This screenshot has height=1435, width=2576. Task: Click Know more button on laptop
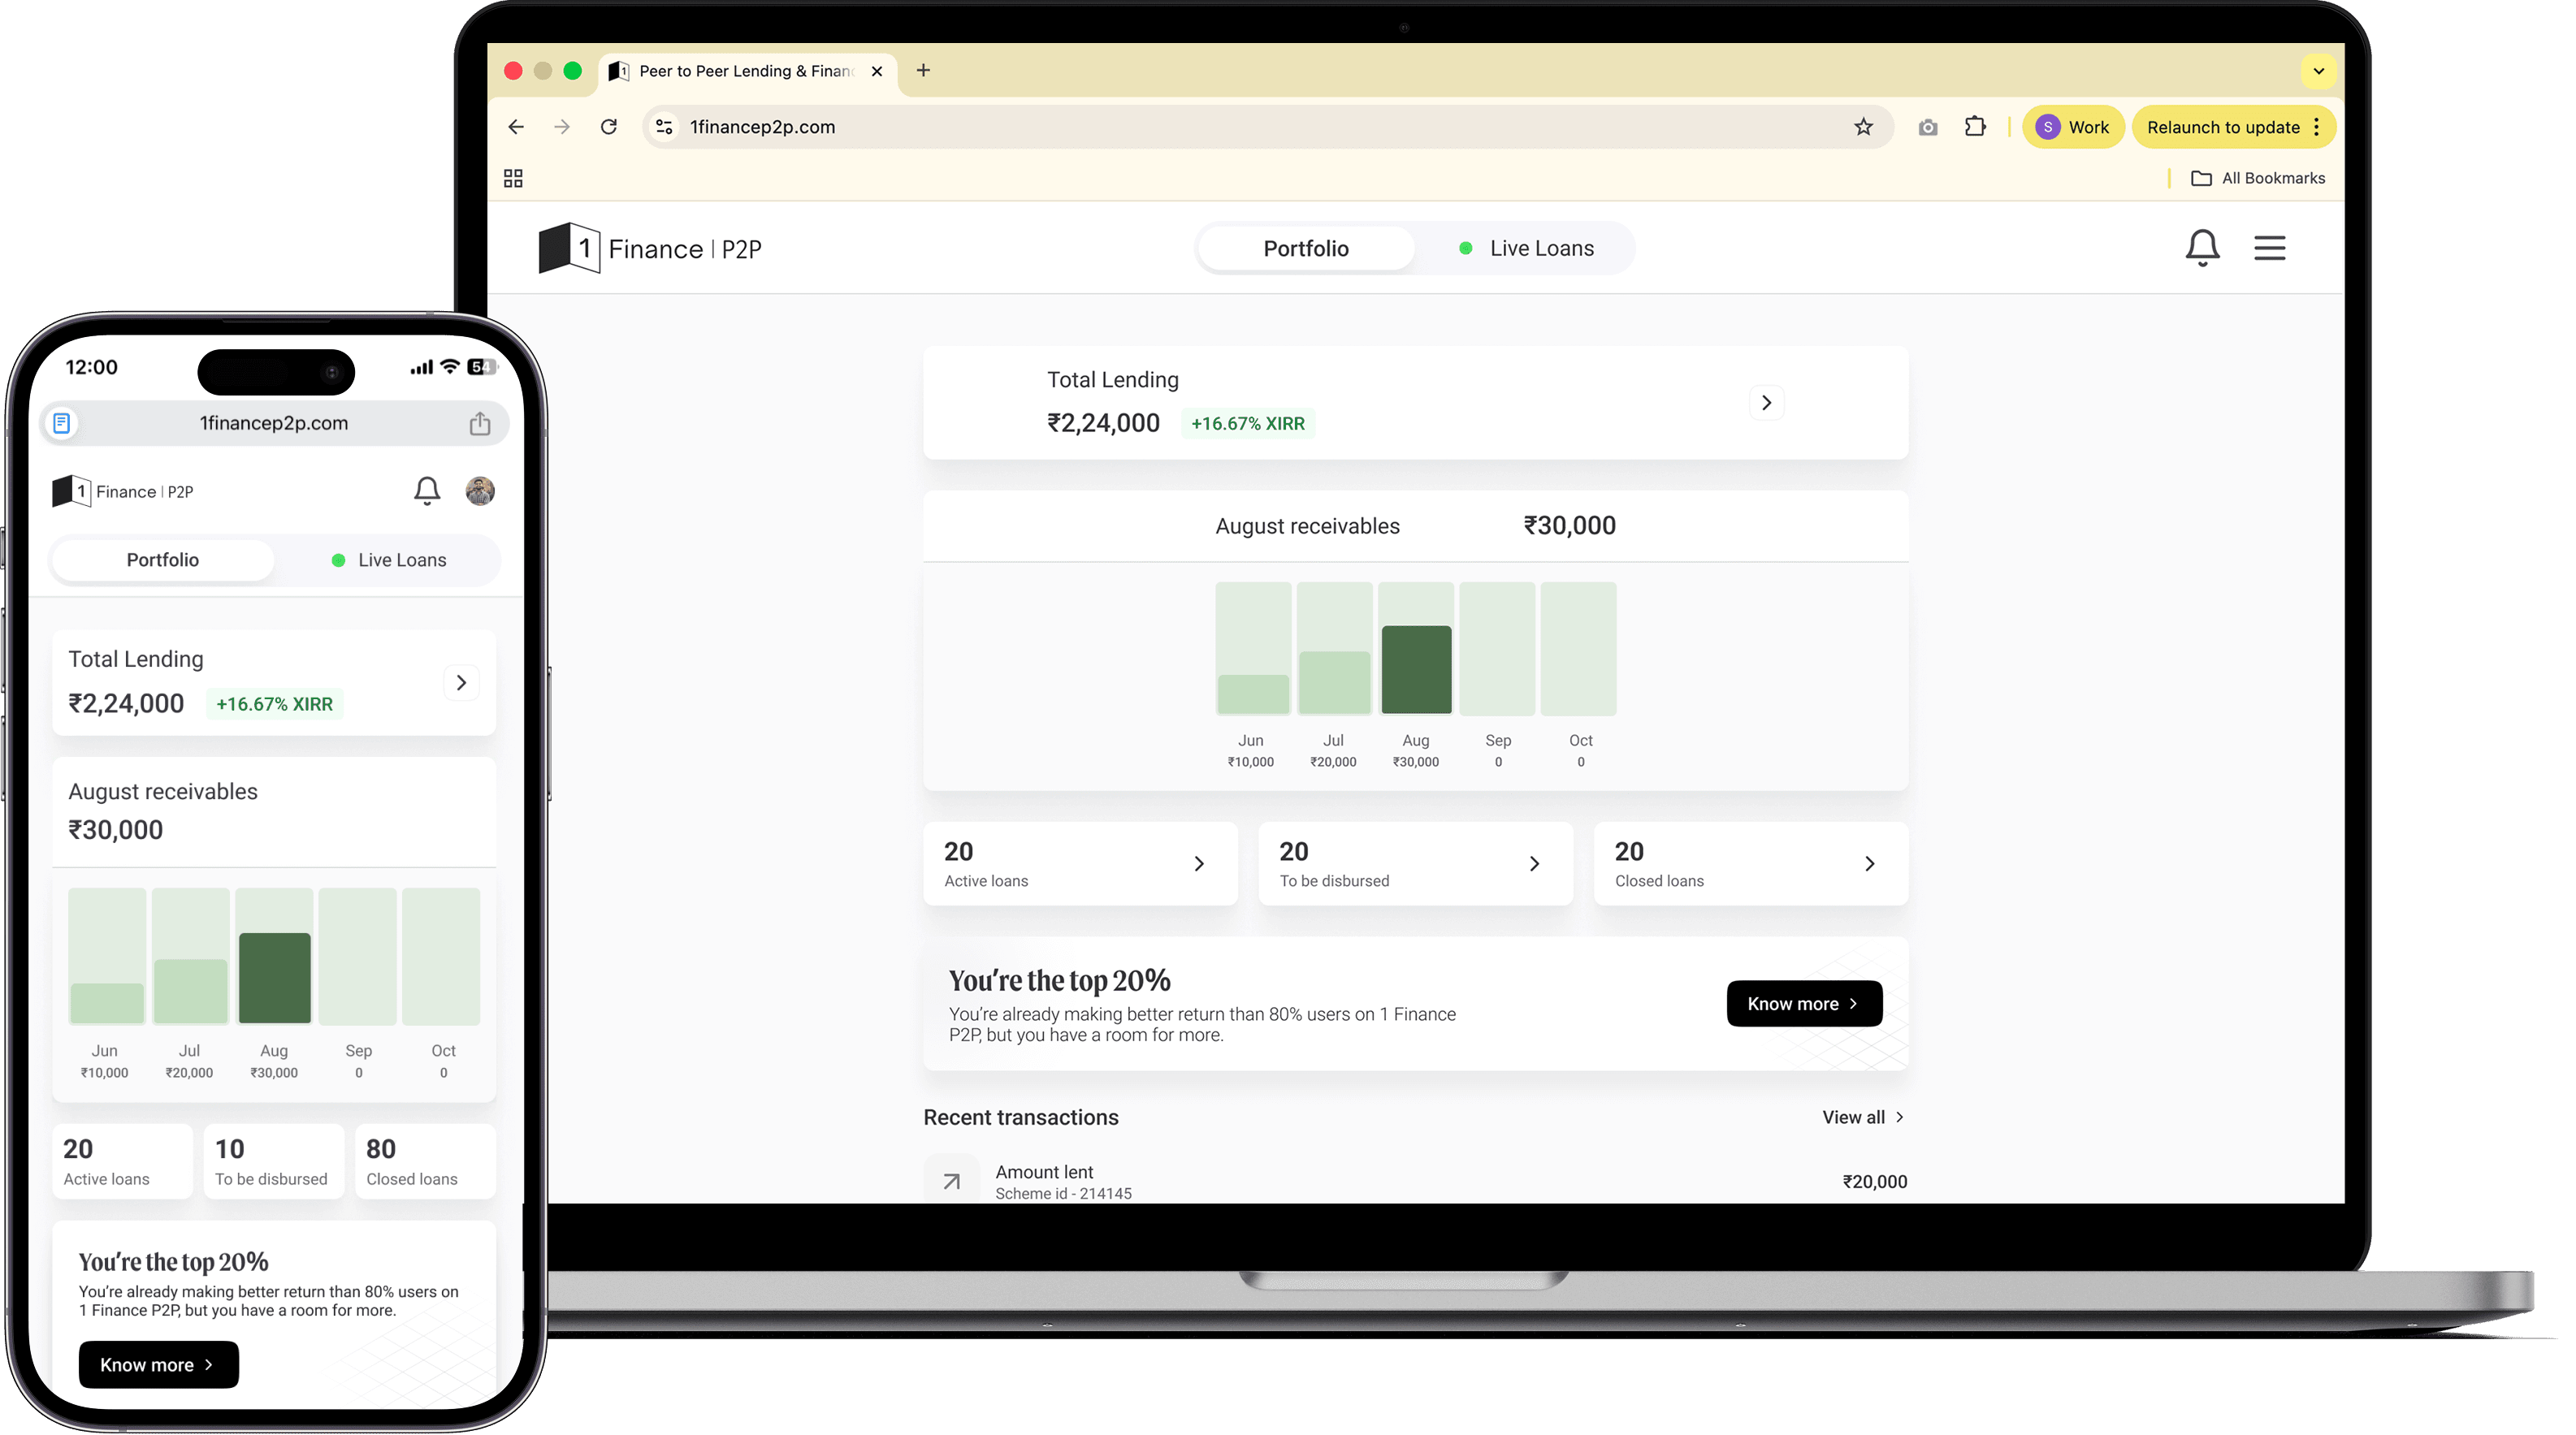[x=1804, y=1003]
